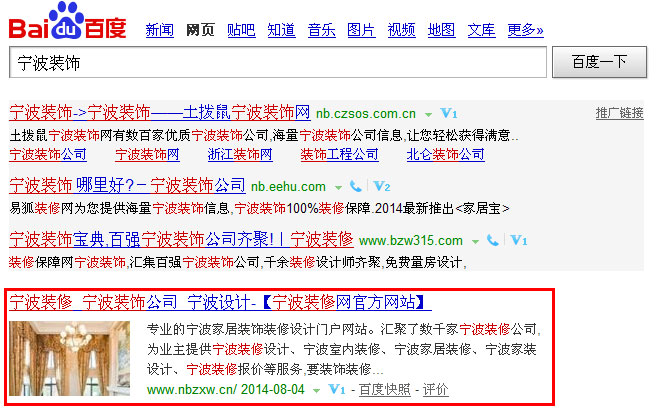Visit the 宁波装饰公司 sublink
661x410 pixels.
[x=48, y=155]
